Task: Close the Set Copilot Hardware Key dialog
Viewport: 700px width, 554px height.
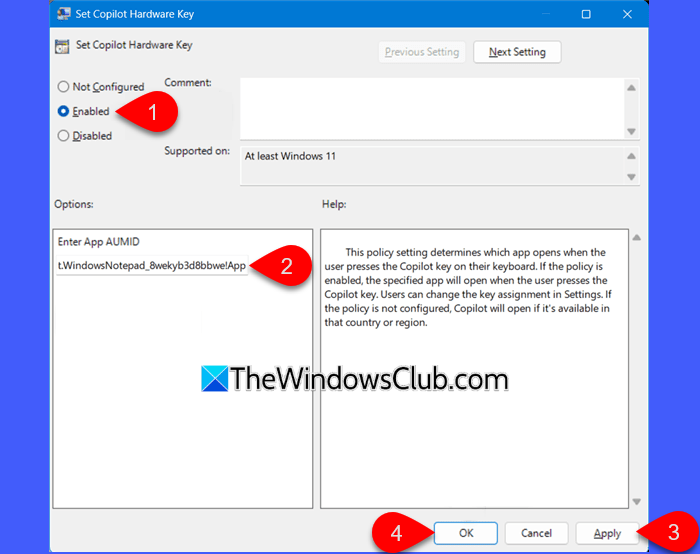Action: click(x=627, y=14)
